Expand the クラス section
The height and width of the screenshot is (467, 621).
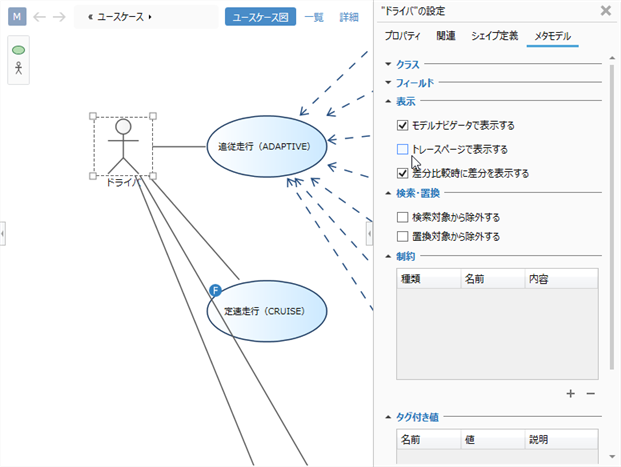pyautogui.click(x=388, y=64)
